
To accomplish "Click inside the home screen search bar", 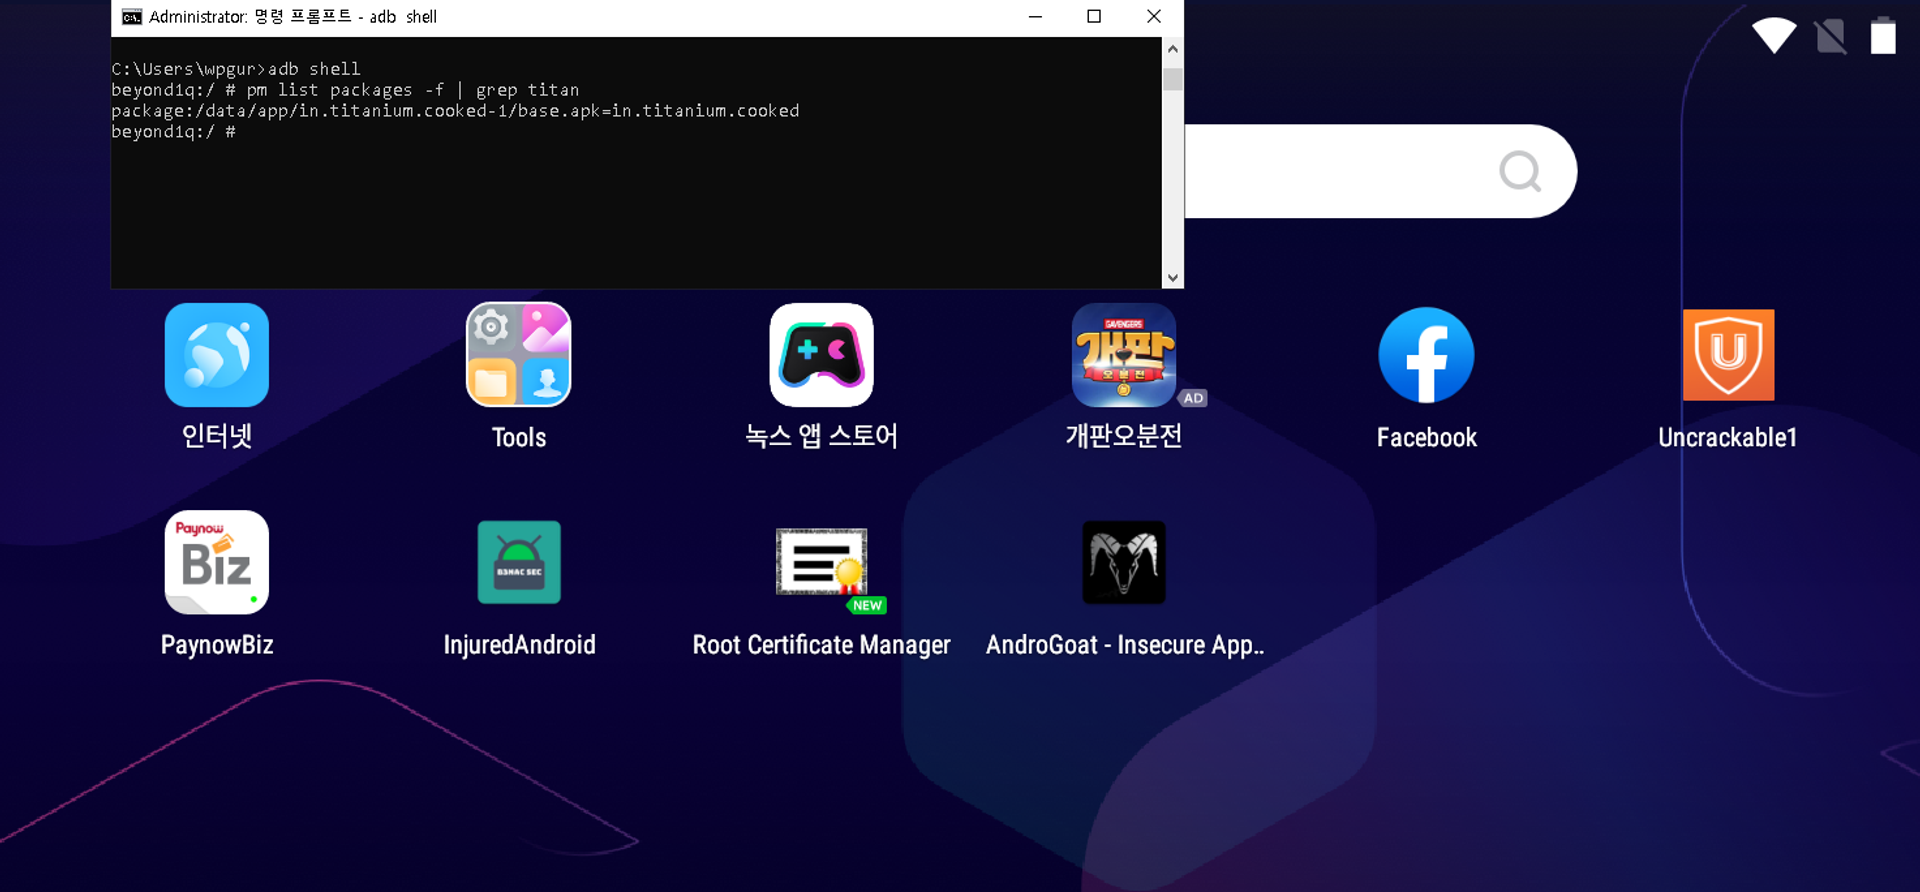I will pyautogui.click(x=1380, y=171).
